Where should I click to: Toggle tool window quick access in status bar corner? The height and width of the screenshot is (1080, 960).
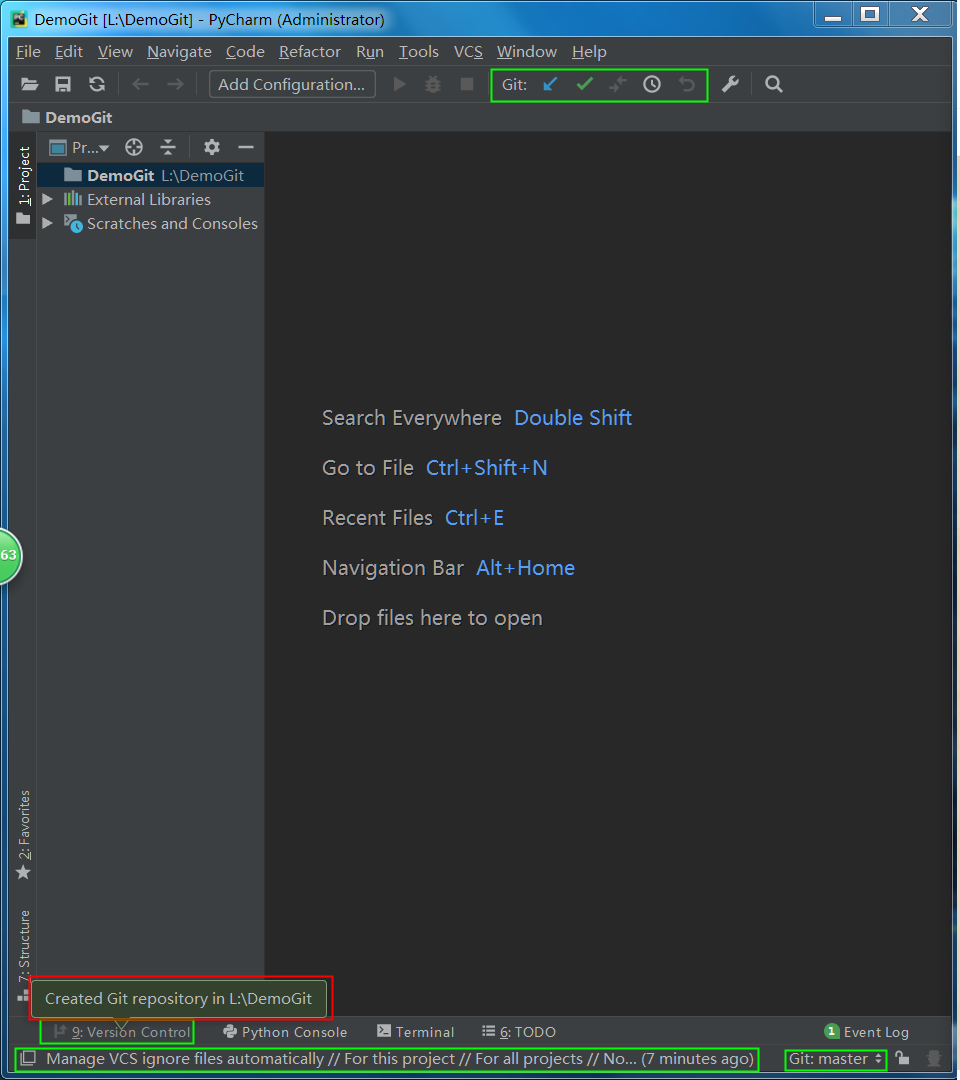coord(28,1058)
